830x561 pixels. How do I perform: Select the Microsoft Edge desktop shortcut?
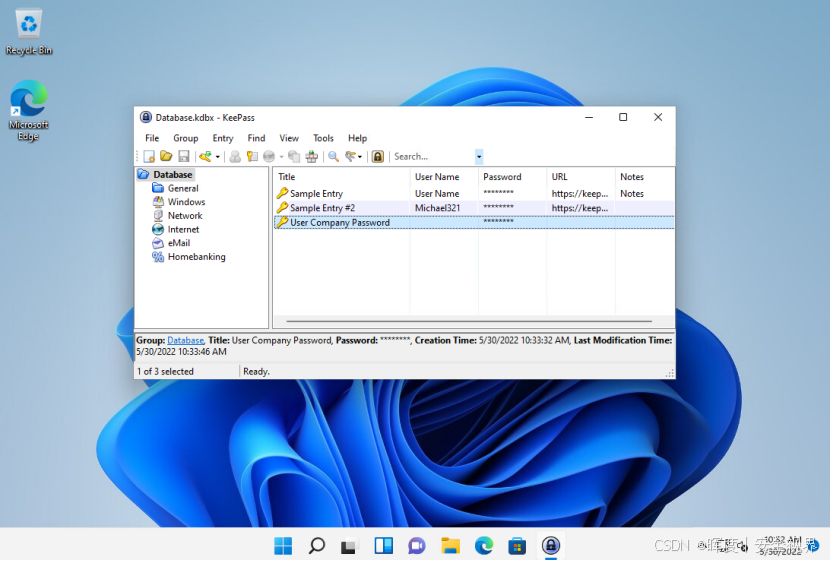pos(29,111)
